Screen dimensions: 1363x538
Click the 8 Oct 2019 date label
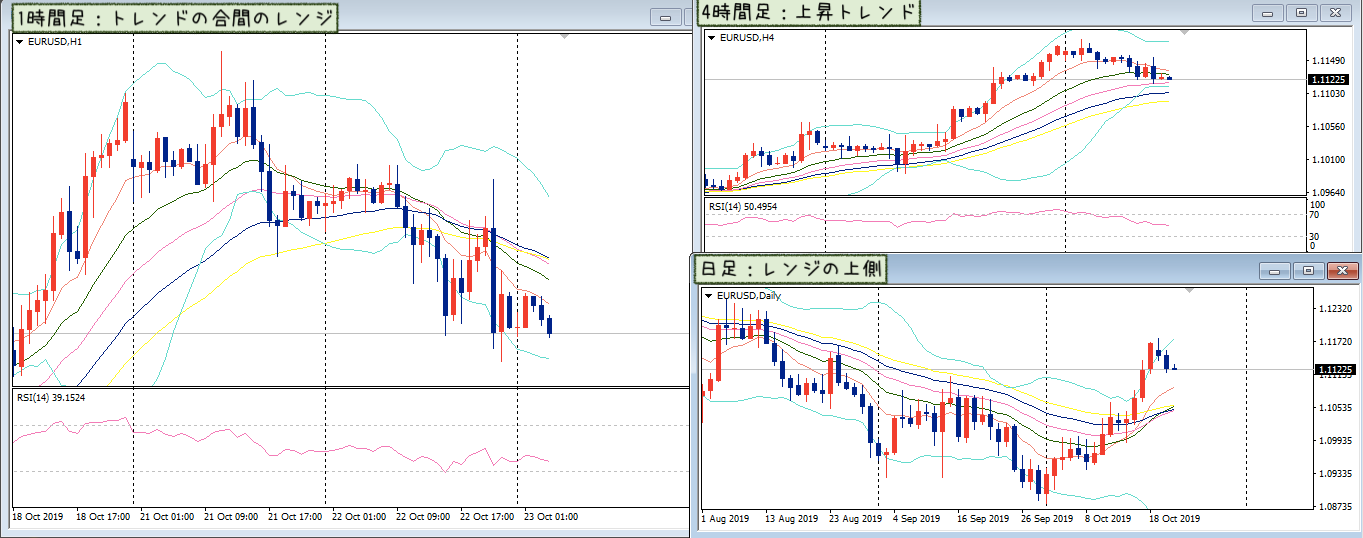click(x=1108, y=519)
